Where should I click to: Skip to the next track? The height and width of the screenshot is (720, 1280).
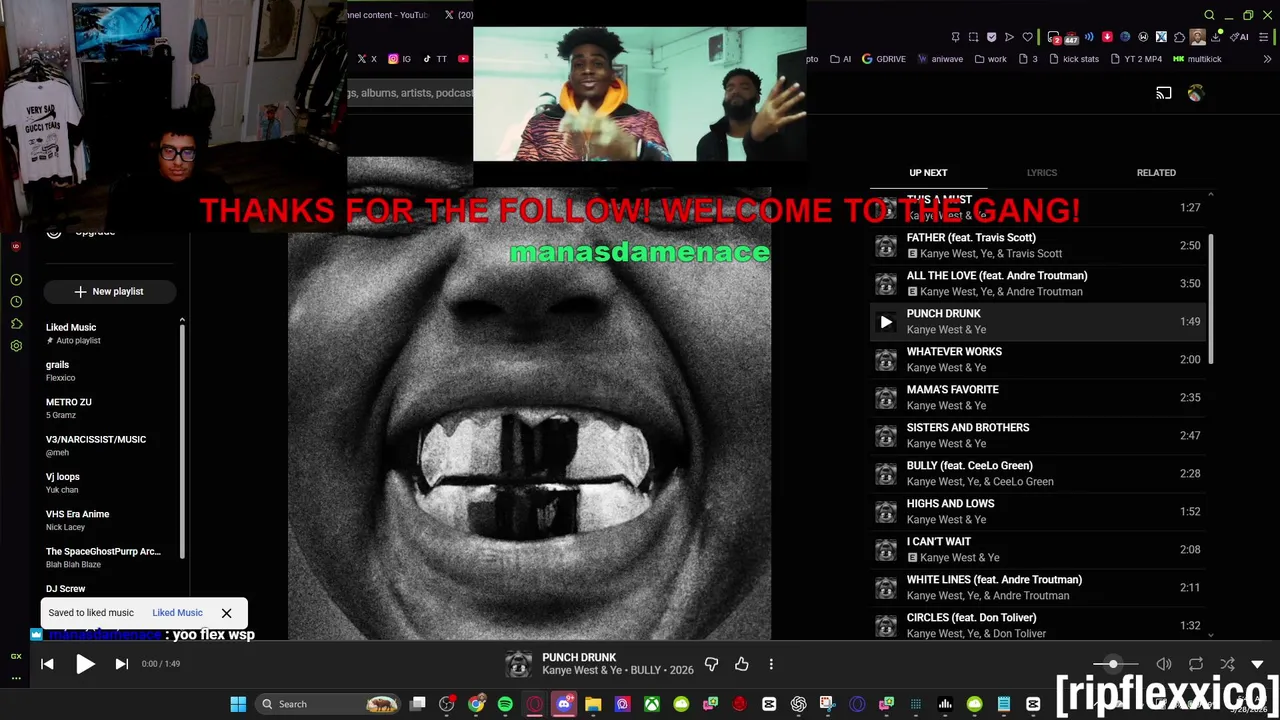(x=122, y=664)
